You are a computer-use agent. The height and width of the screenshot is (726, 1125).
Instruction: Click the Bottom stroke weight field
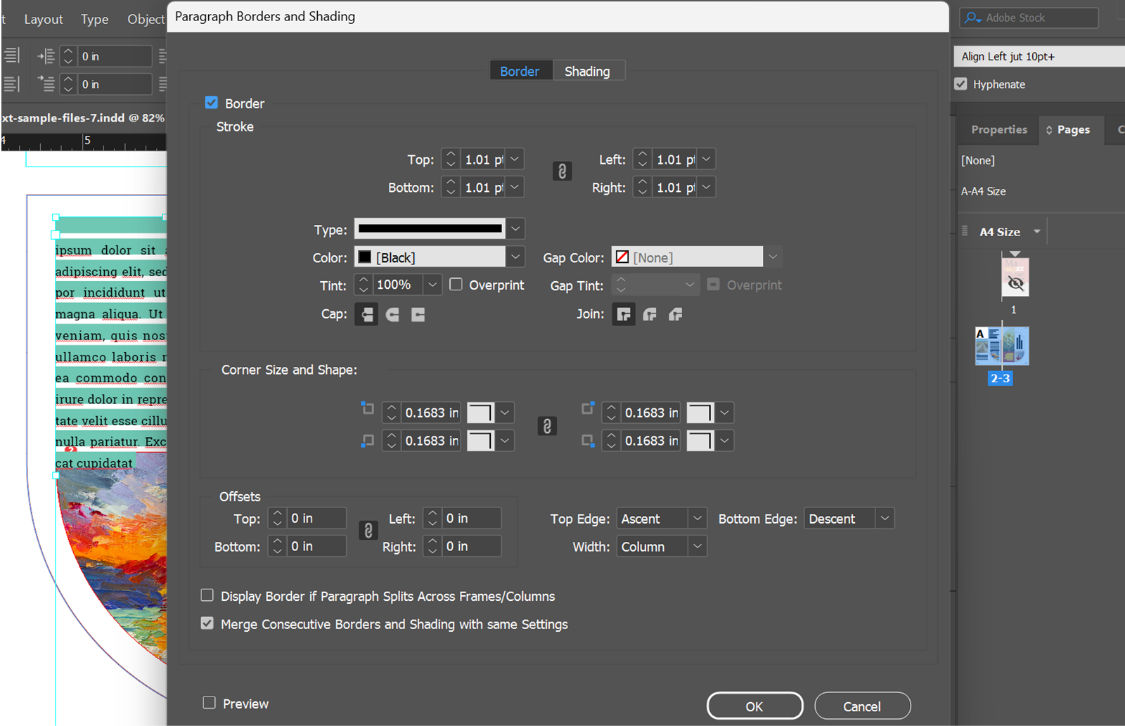pyautogui.click(x=482, y=187)
